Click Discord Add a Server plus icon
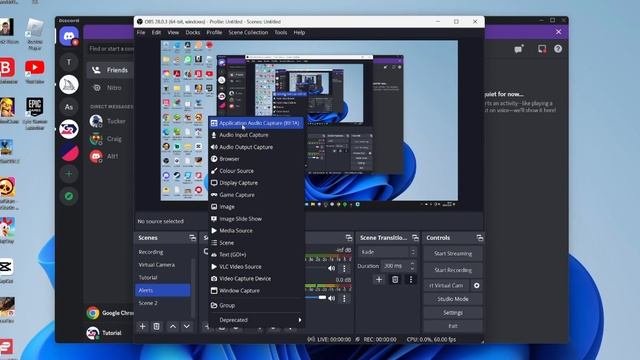 (69, 174)
